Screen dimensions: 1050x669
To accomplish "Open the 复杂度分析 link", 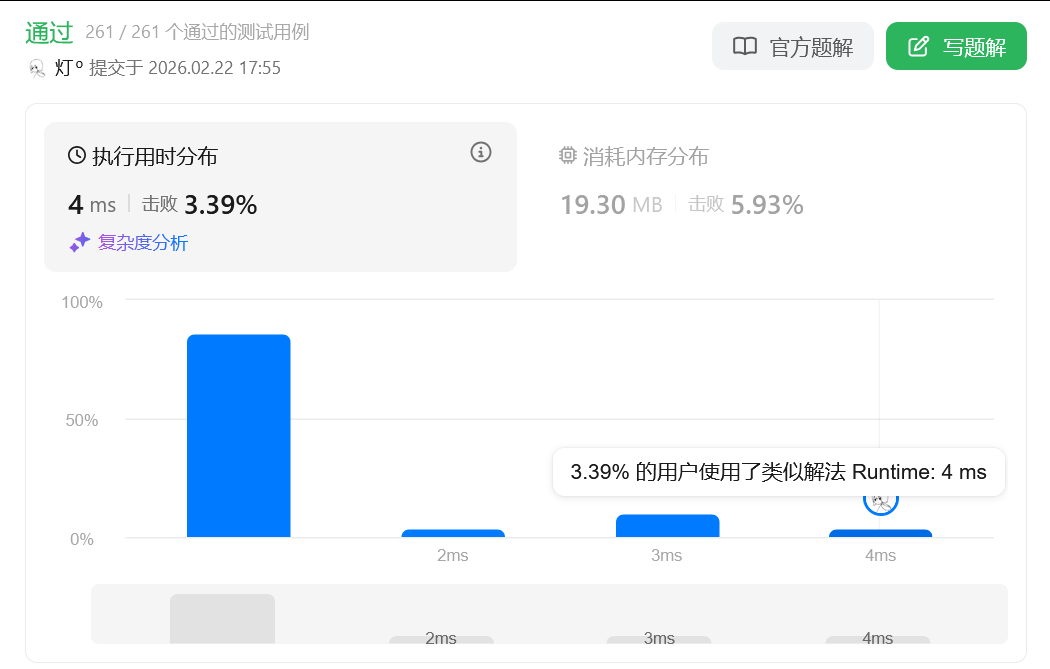I will click(142, 242).
